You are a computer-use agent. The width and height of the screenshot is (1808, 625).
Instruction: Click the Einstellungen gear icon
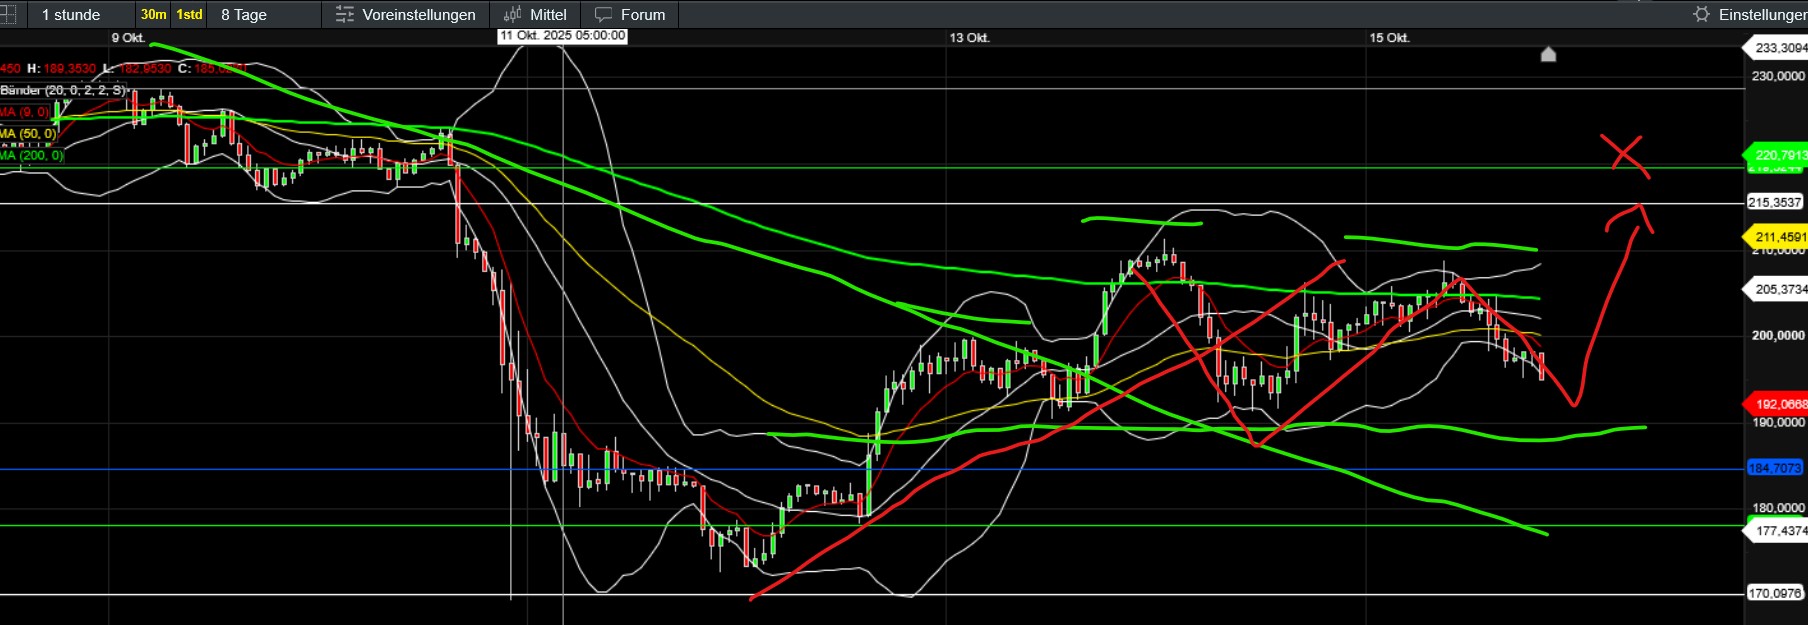point(1701,14)
